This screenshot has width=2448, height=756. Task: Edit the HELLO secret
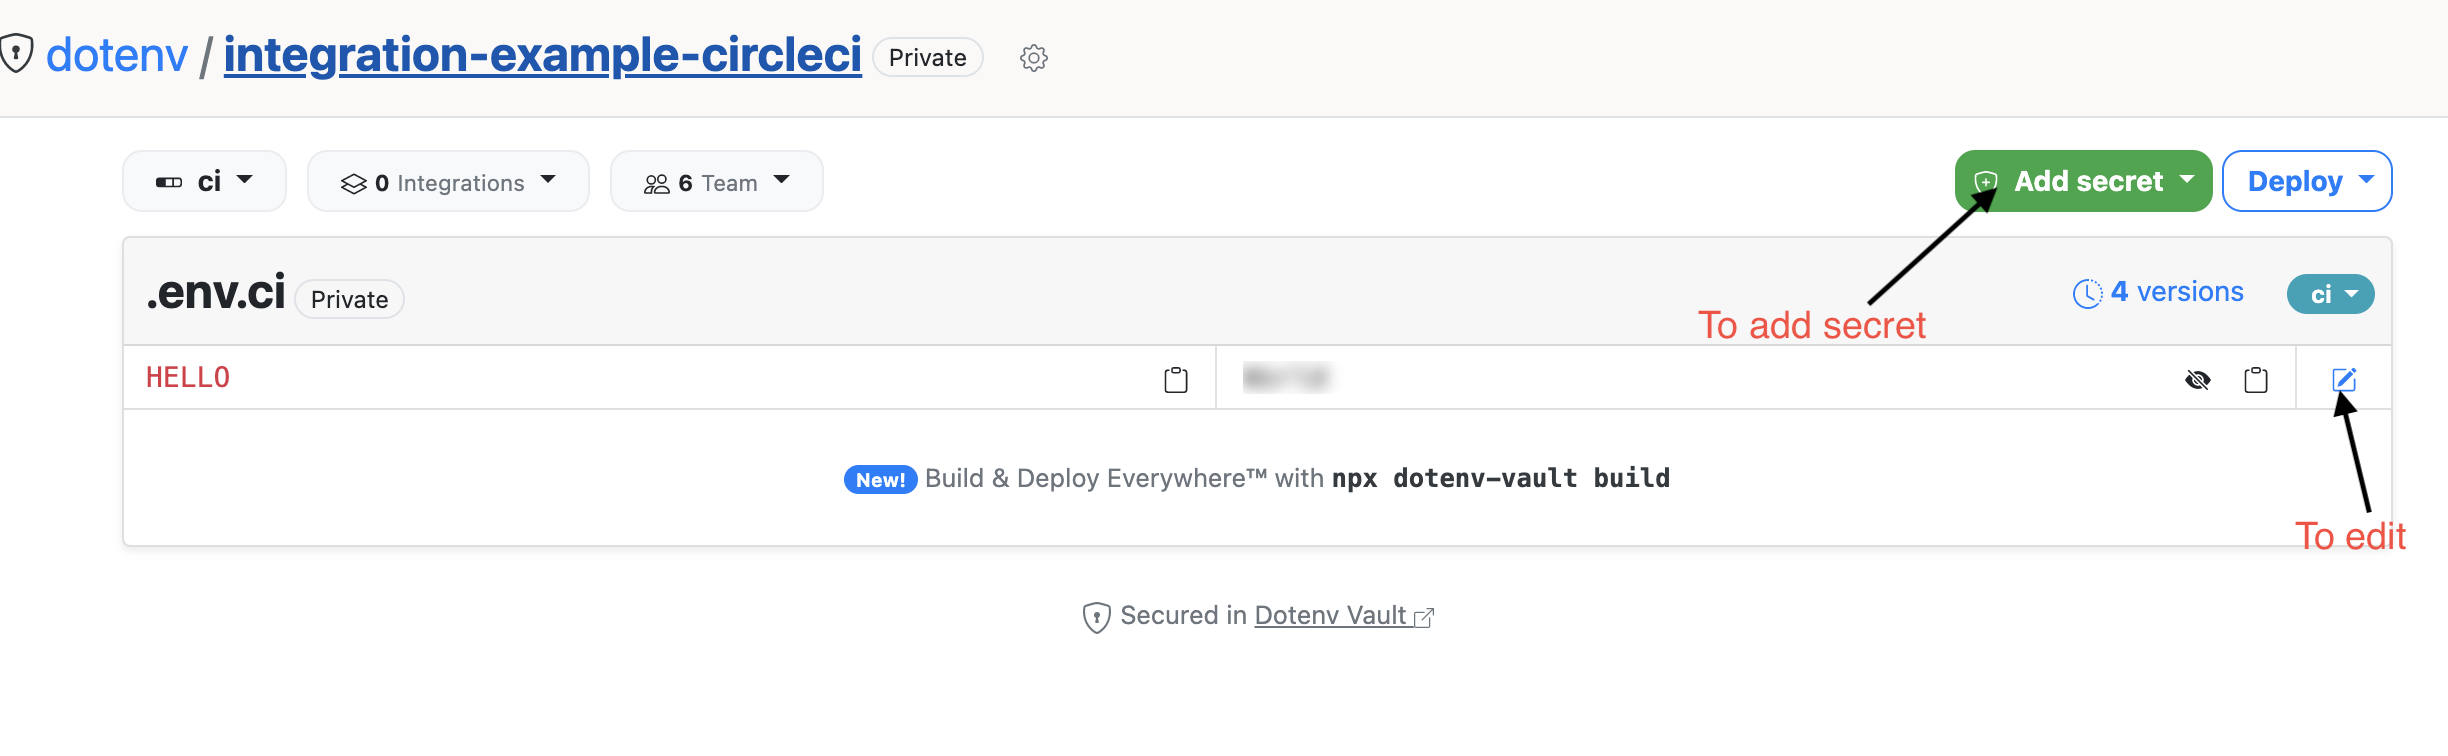click(x=2344, y=380)
